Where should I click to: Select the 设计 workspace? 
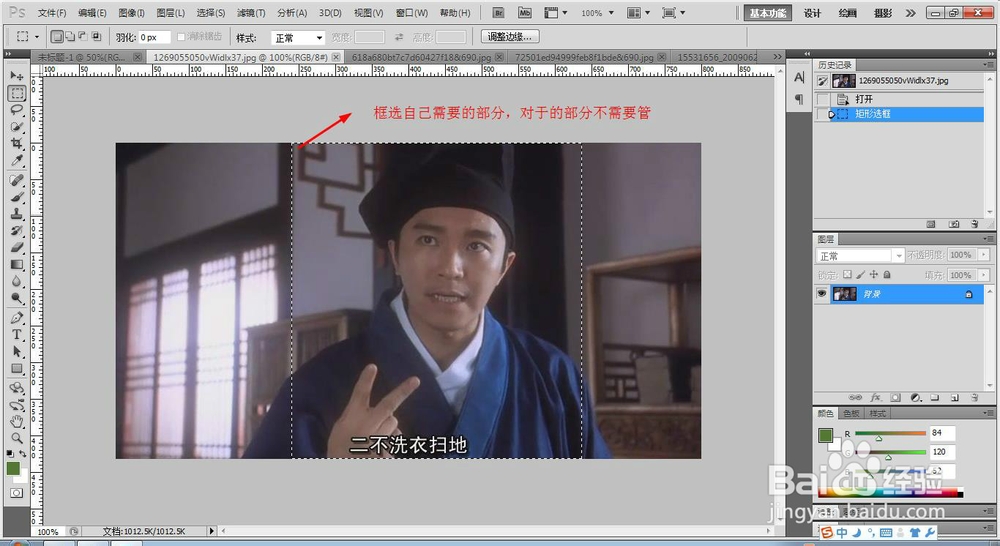812,13
